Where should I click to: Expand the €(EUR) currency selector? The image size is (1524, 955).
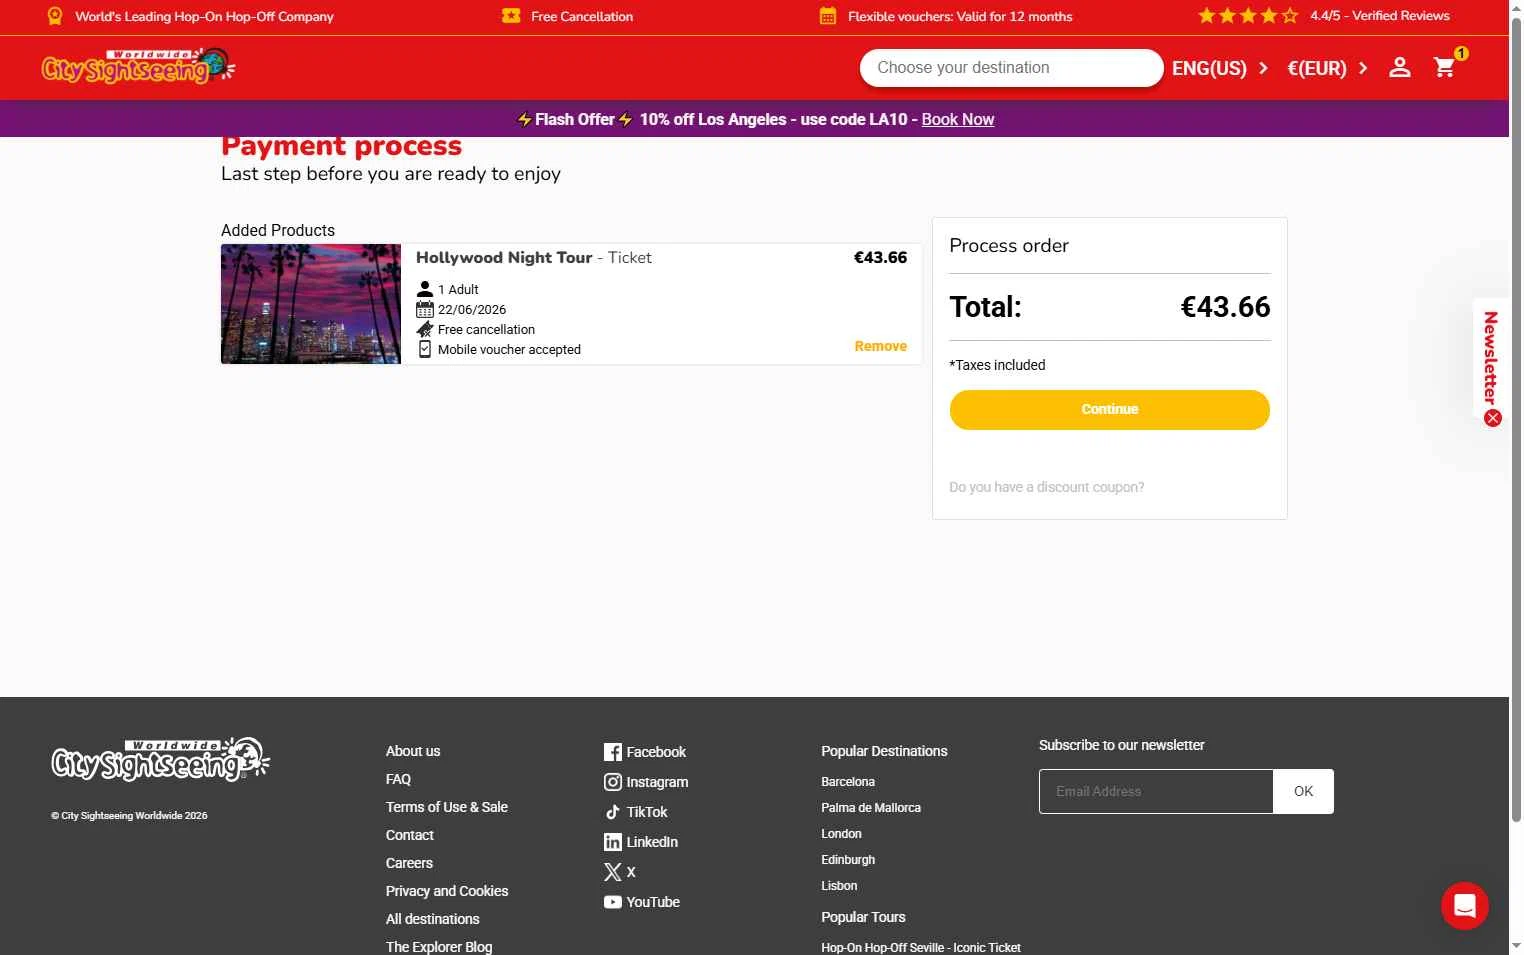pyautogui.click(x=1327, y=68)
